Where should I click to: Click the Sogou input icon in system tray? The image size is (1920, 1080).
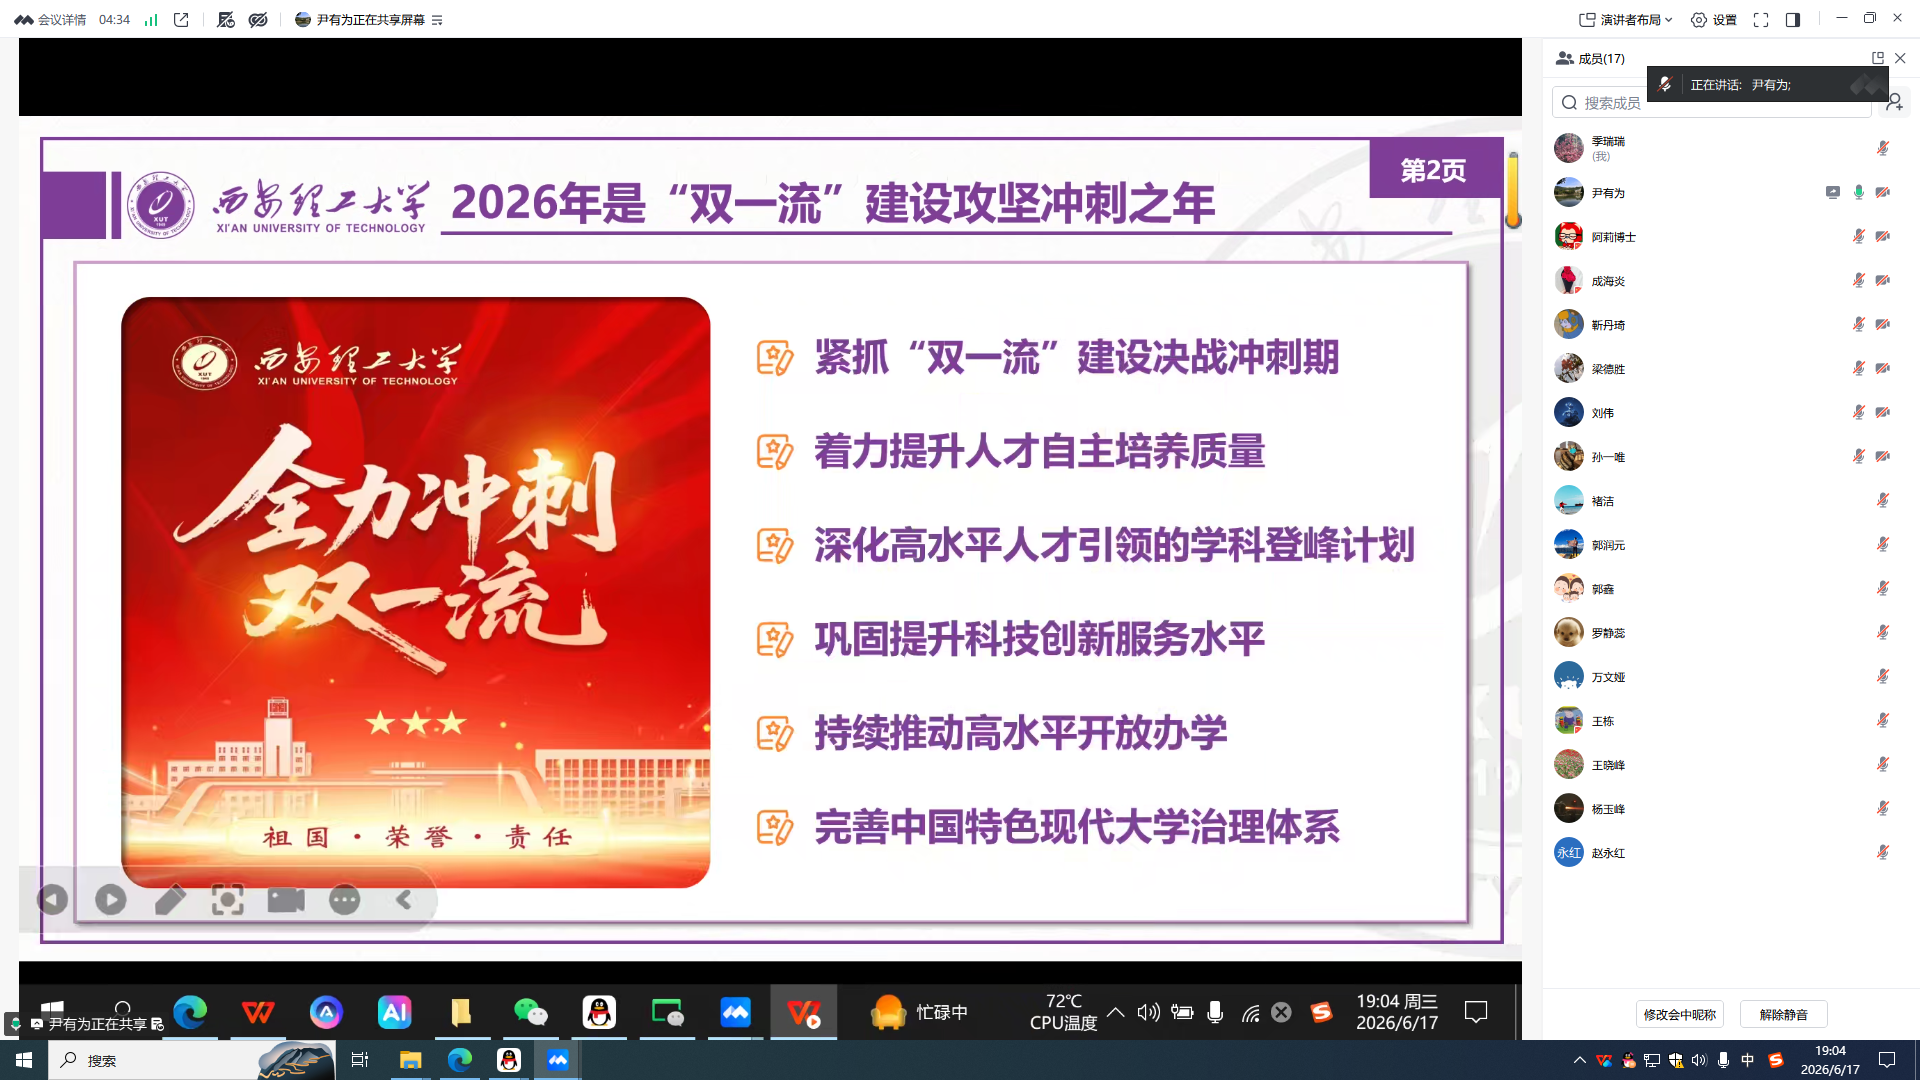tap(1776, 1060)
